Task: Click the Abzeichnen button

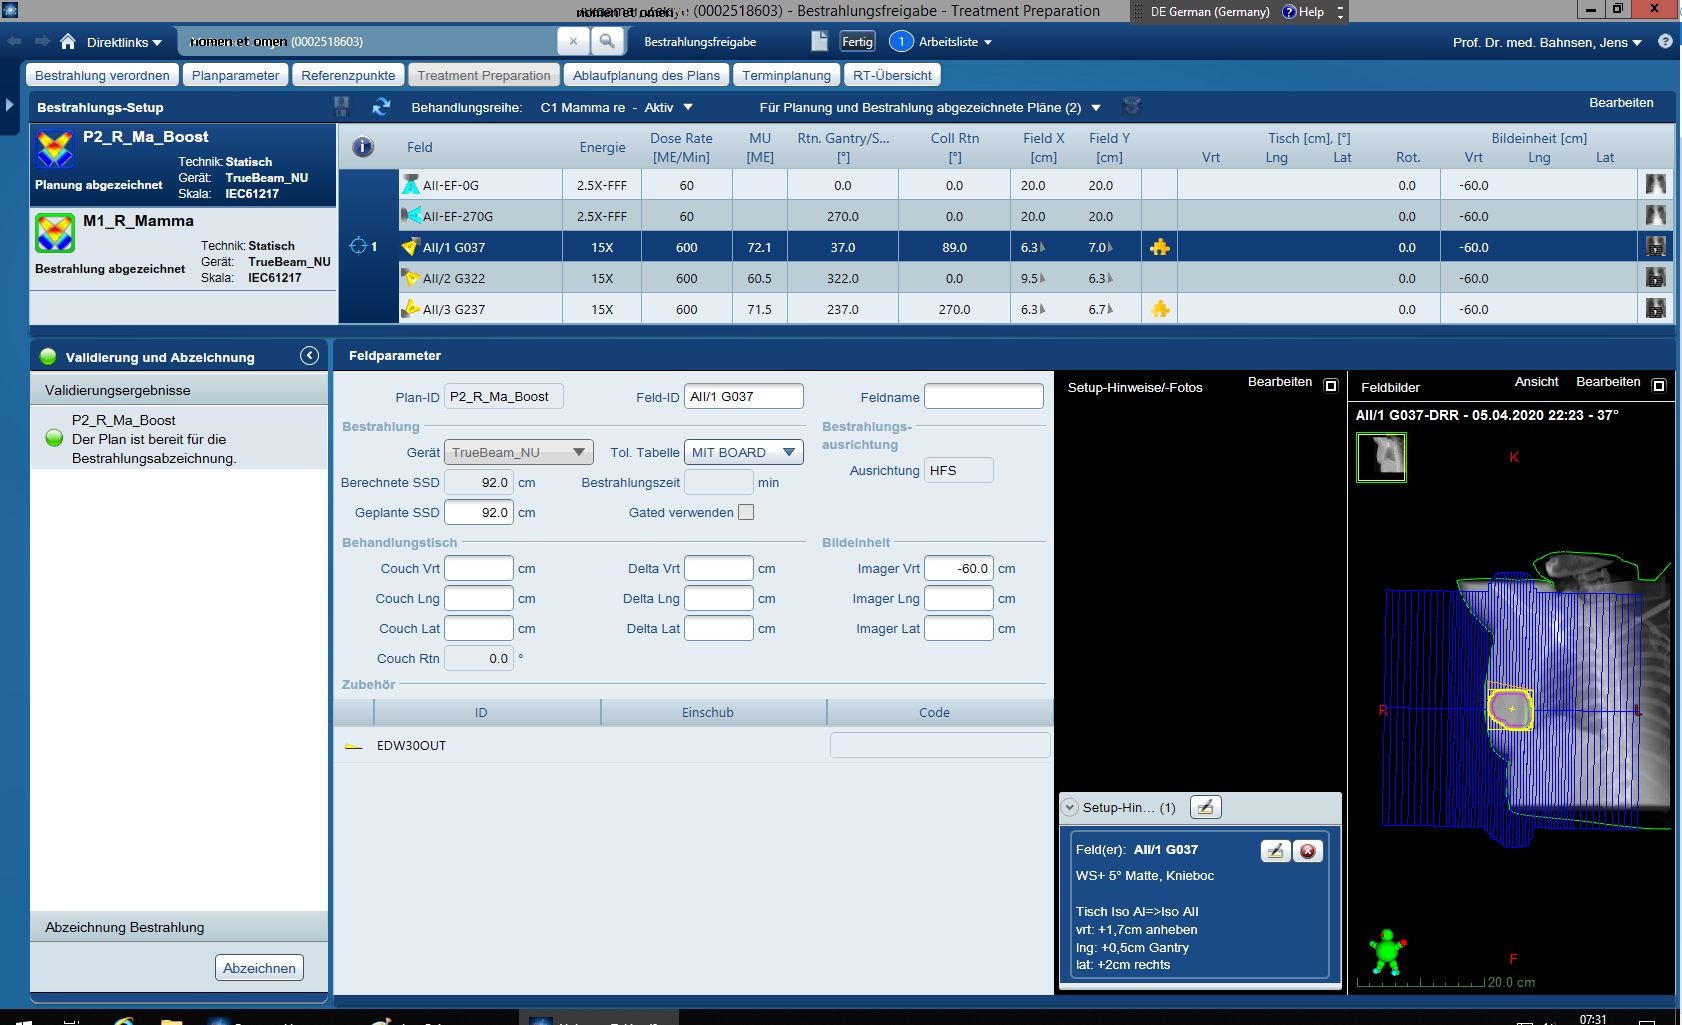Action: coord(259,968)
